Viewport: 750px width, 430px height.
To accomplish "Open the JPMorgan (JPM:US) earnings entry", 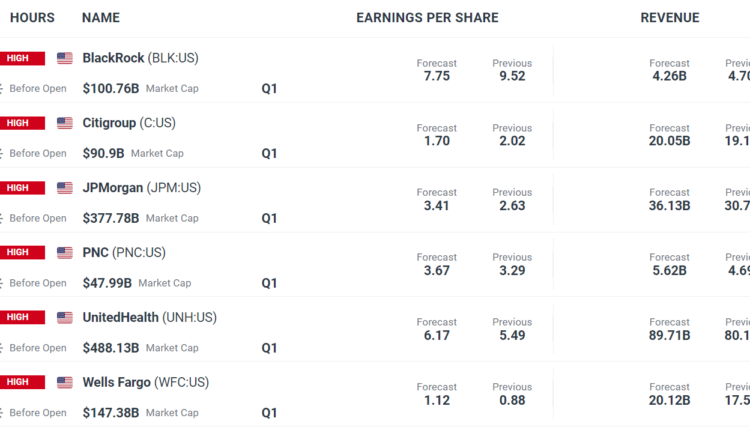I will click(x=141, y=188).
